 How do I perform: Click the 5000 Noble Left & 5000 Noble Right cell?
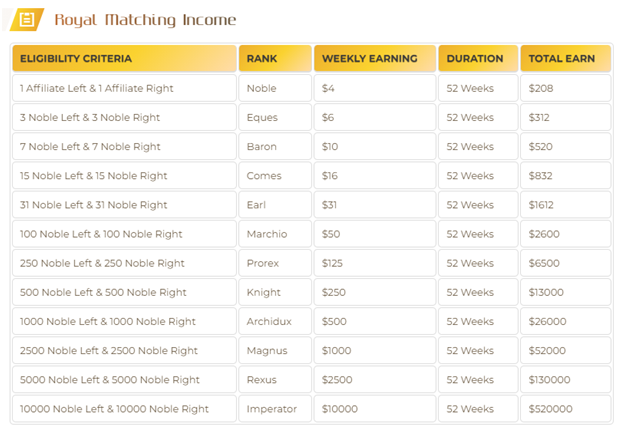[x=124, y=380]
